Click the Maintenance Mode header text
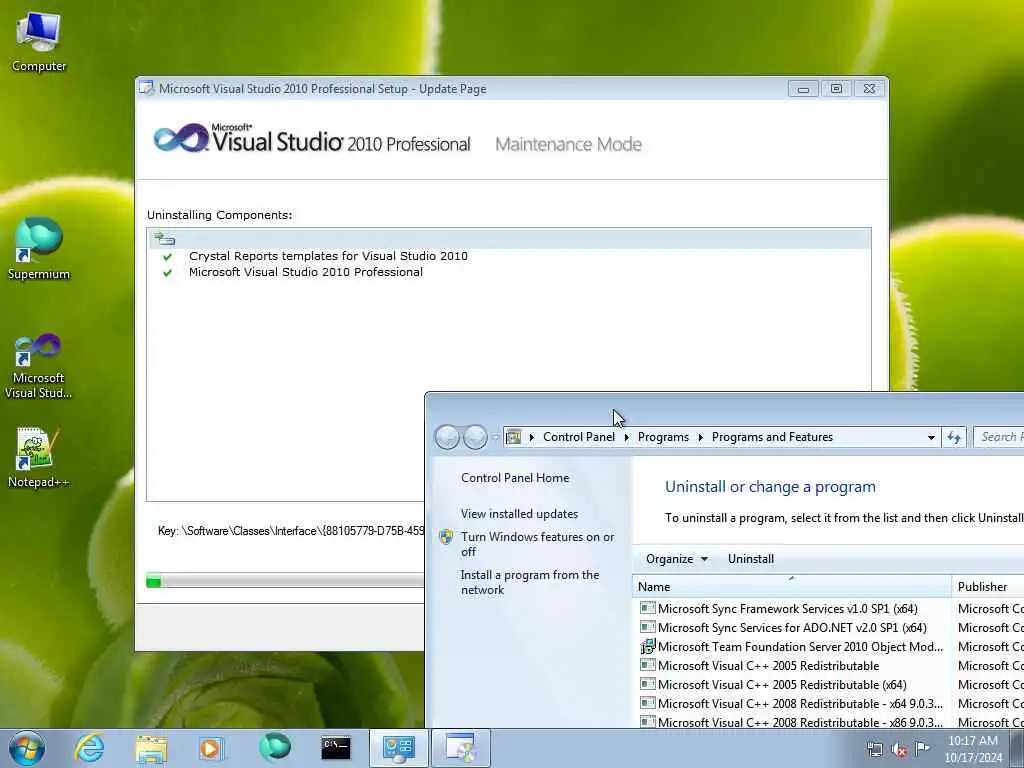The image size is (1024, 768). click(x=568, y=144)
